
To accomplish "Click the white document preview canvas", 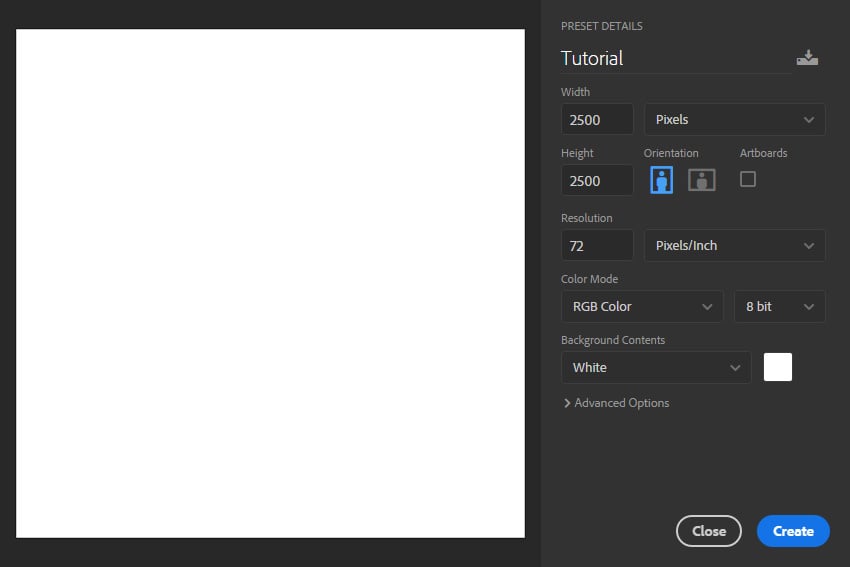I will [x=270, y=283].
